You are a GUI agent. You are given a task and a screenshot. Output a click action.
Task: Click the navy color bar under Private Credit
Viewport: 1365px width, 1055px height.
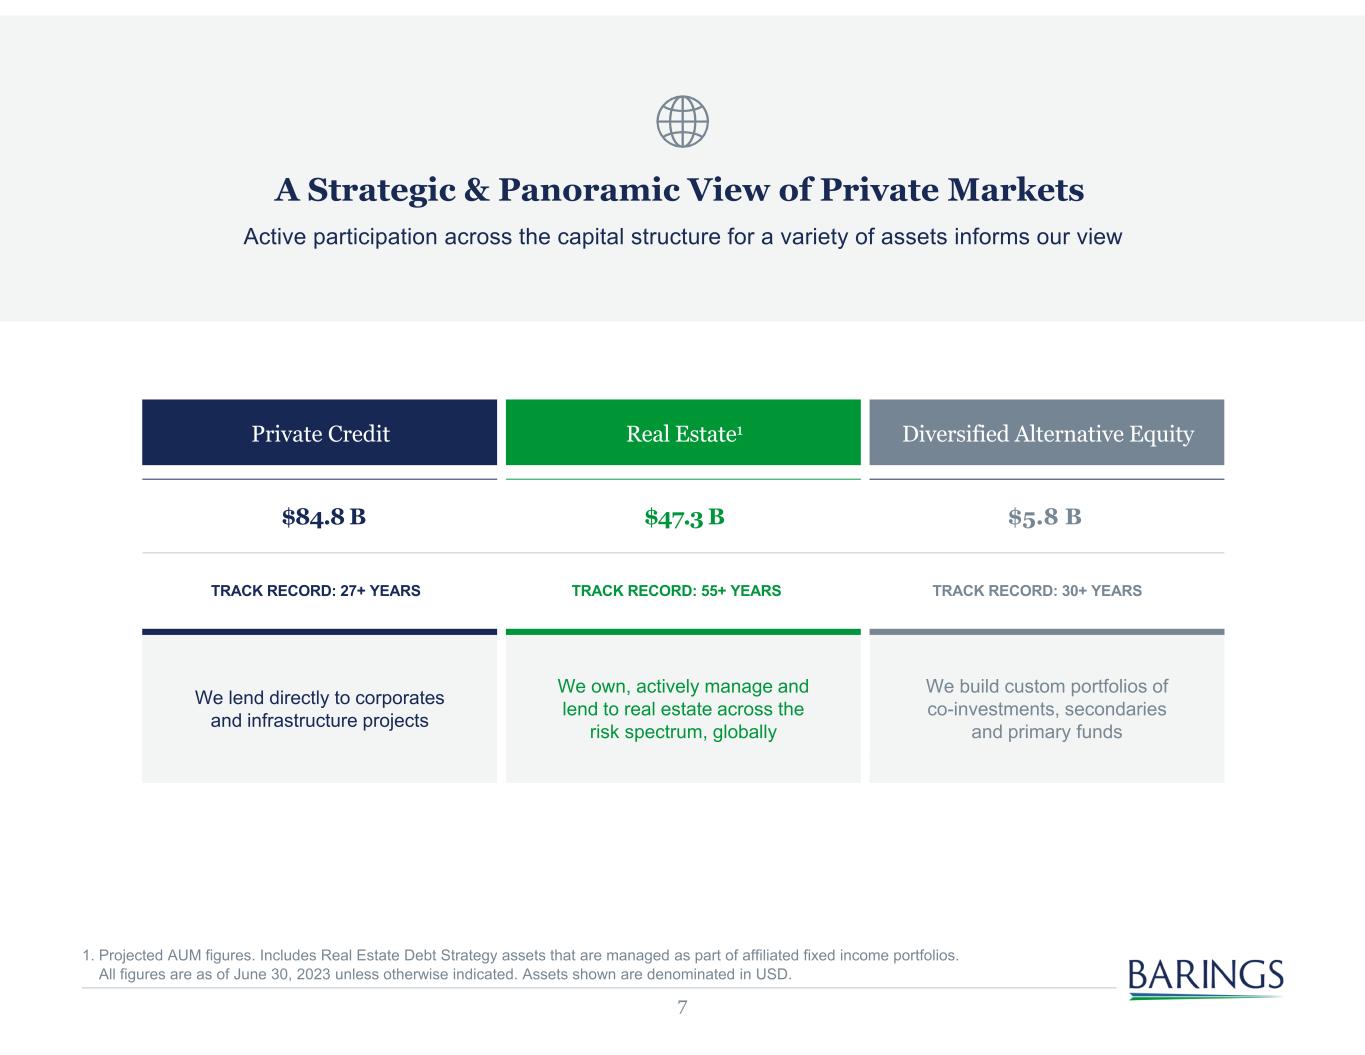click(319, 632)
